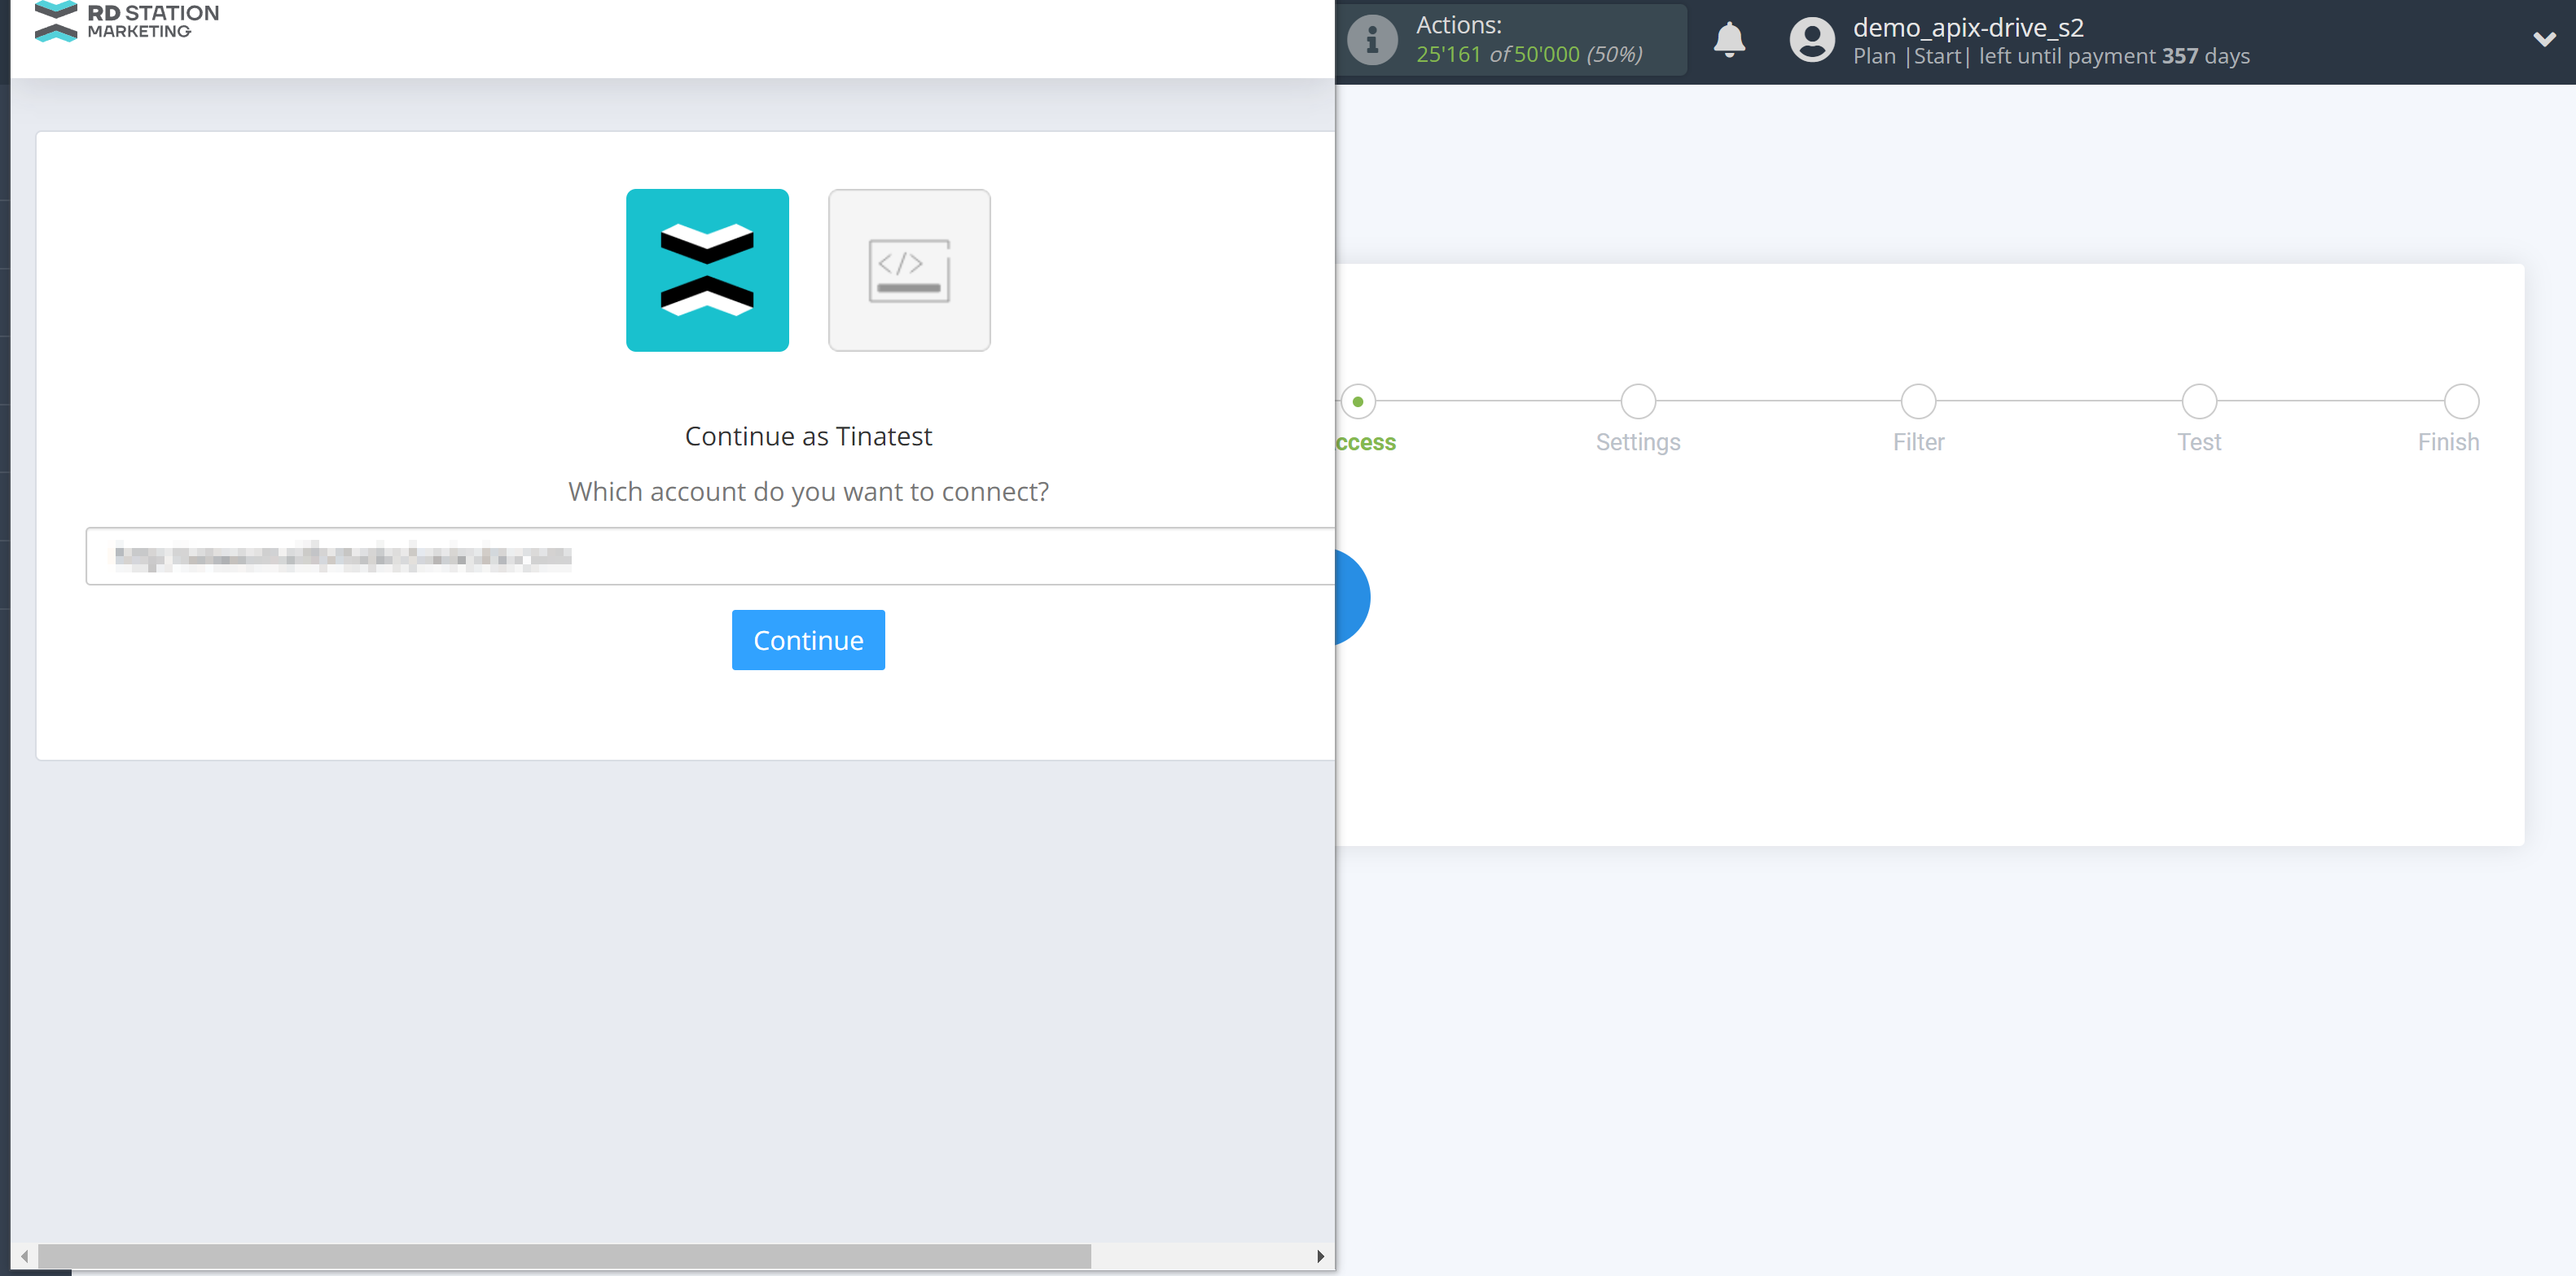Click the gray code window app icon
Viewport: 2576px width, 1276px height.
(909, 270)
